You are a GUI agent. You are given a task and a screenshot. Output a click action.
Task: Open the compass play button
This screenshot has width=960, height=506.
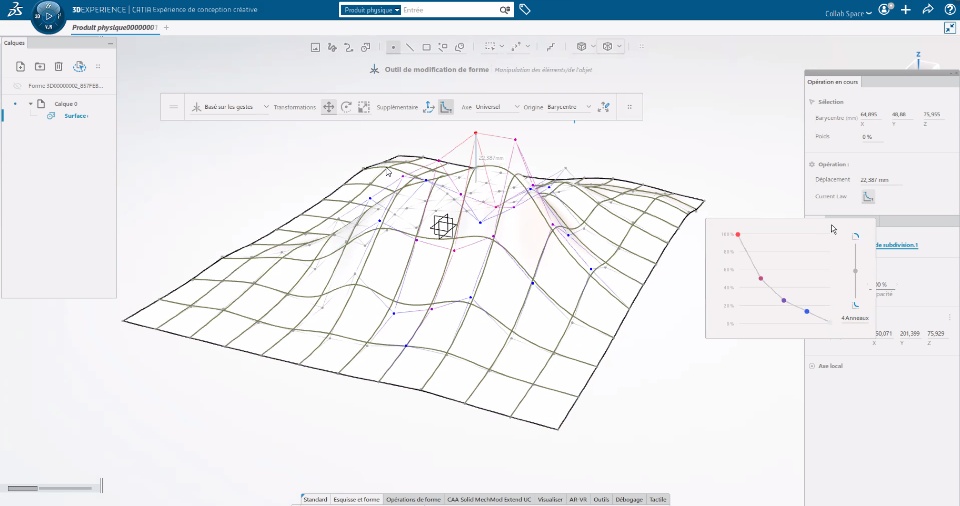coord(49,16)
